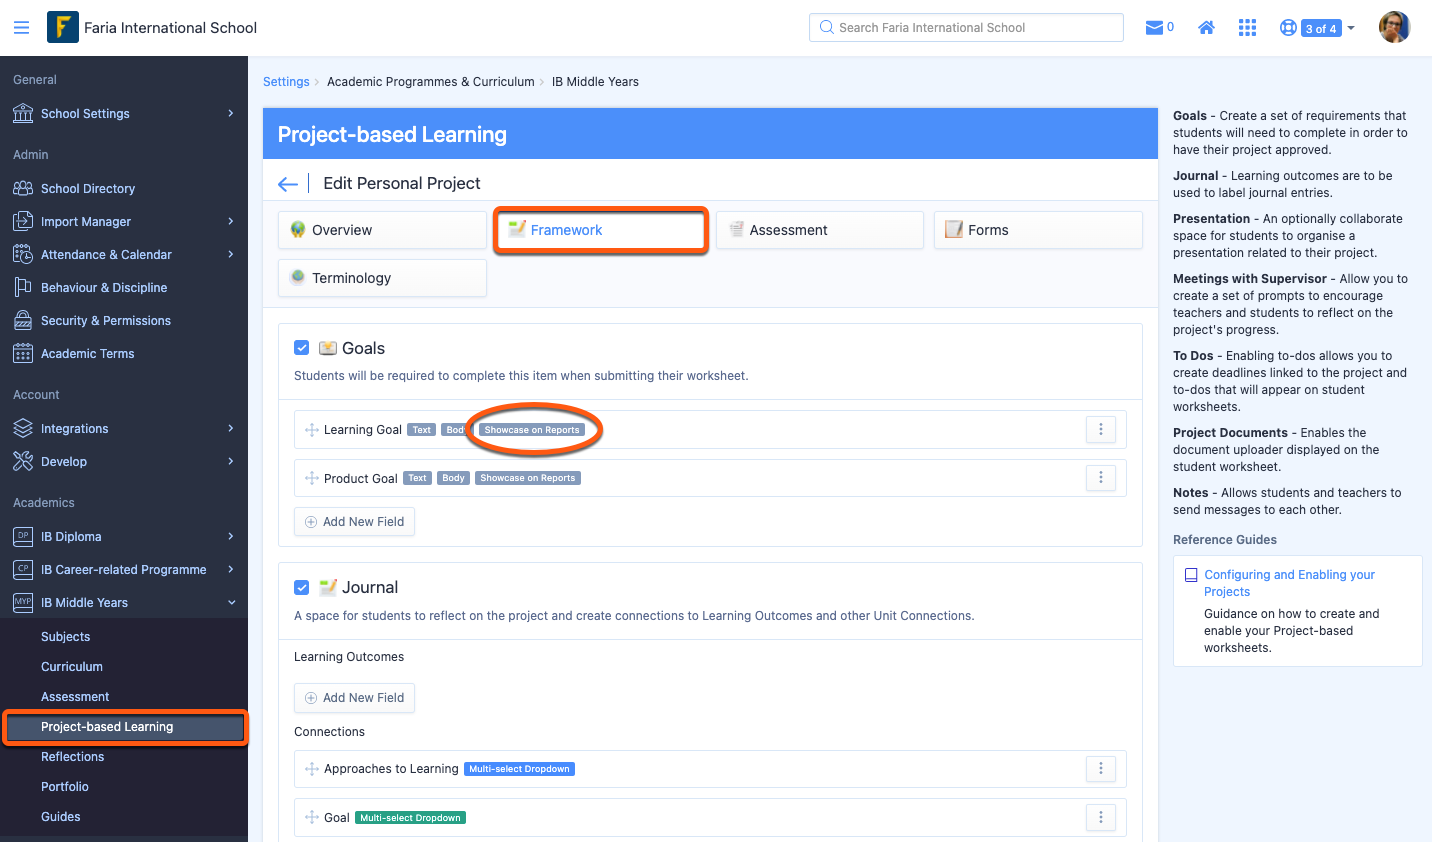Open the help lifebuoy icon
1432x842 pixels.
[1288, 28]
